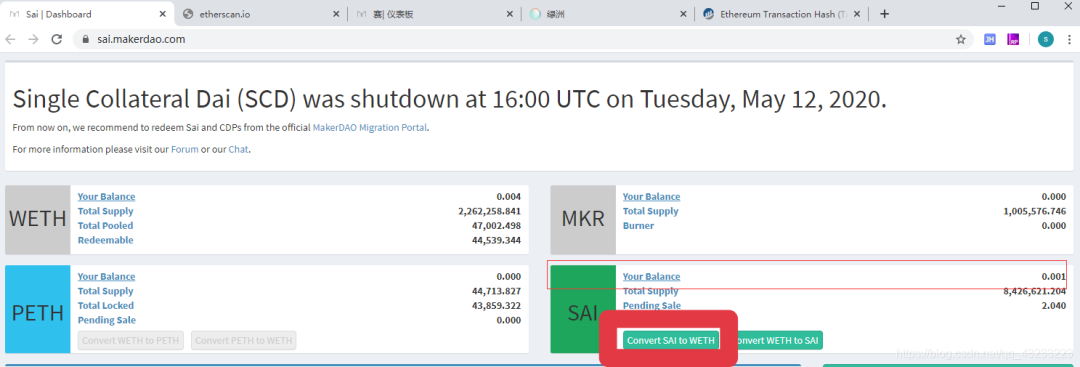Click the padlock icon in address bar

point(85,39)
